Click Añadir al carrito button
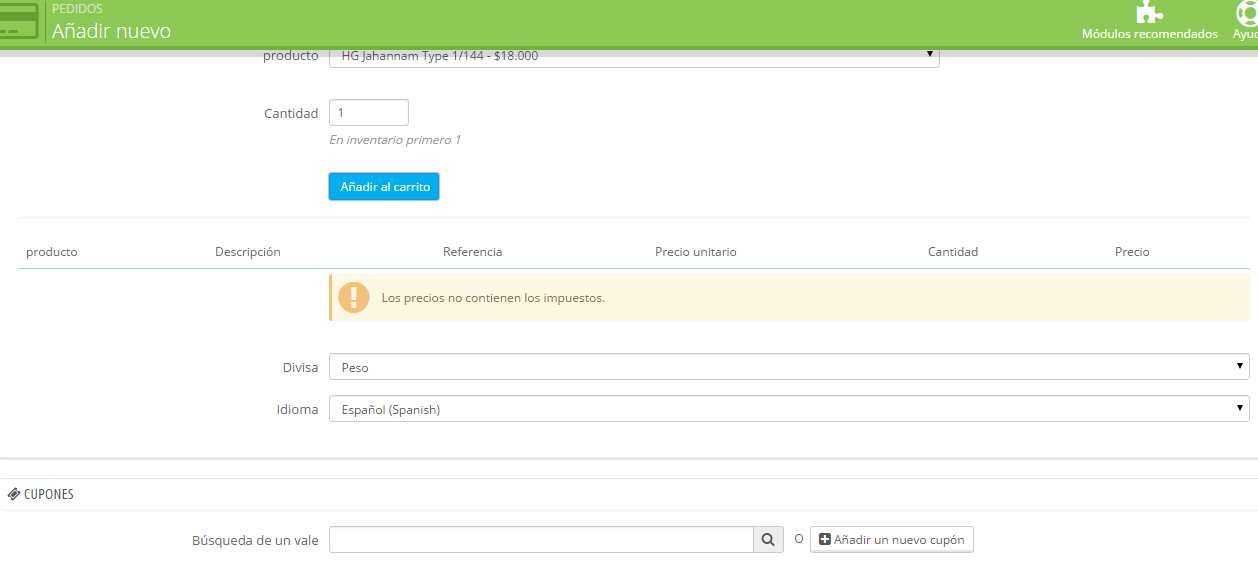 pos(384,187)
